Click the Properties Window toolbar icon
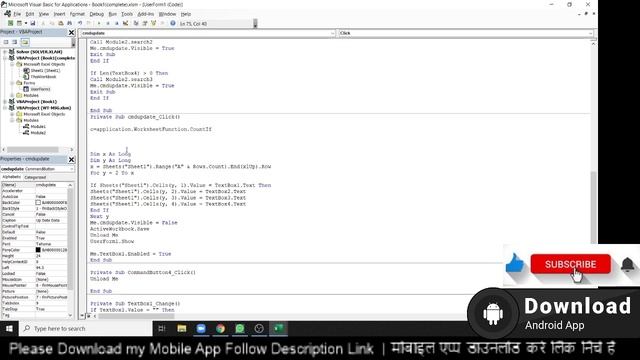 (145, 23)
